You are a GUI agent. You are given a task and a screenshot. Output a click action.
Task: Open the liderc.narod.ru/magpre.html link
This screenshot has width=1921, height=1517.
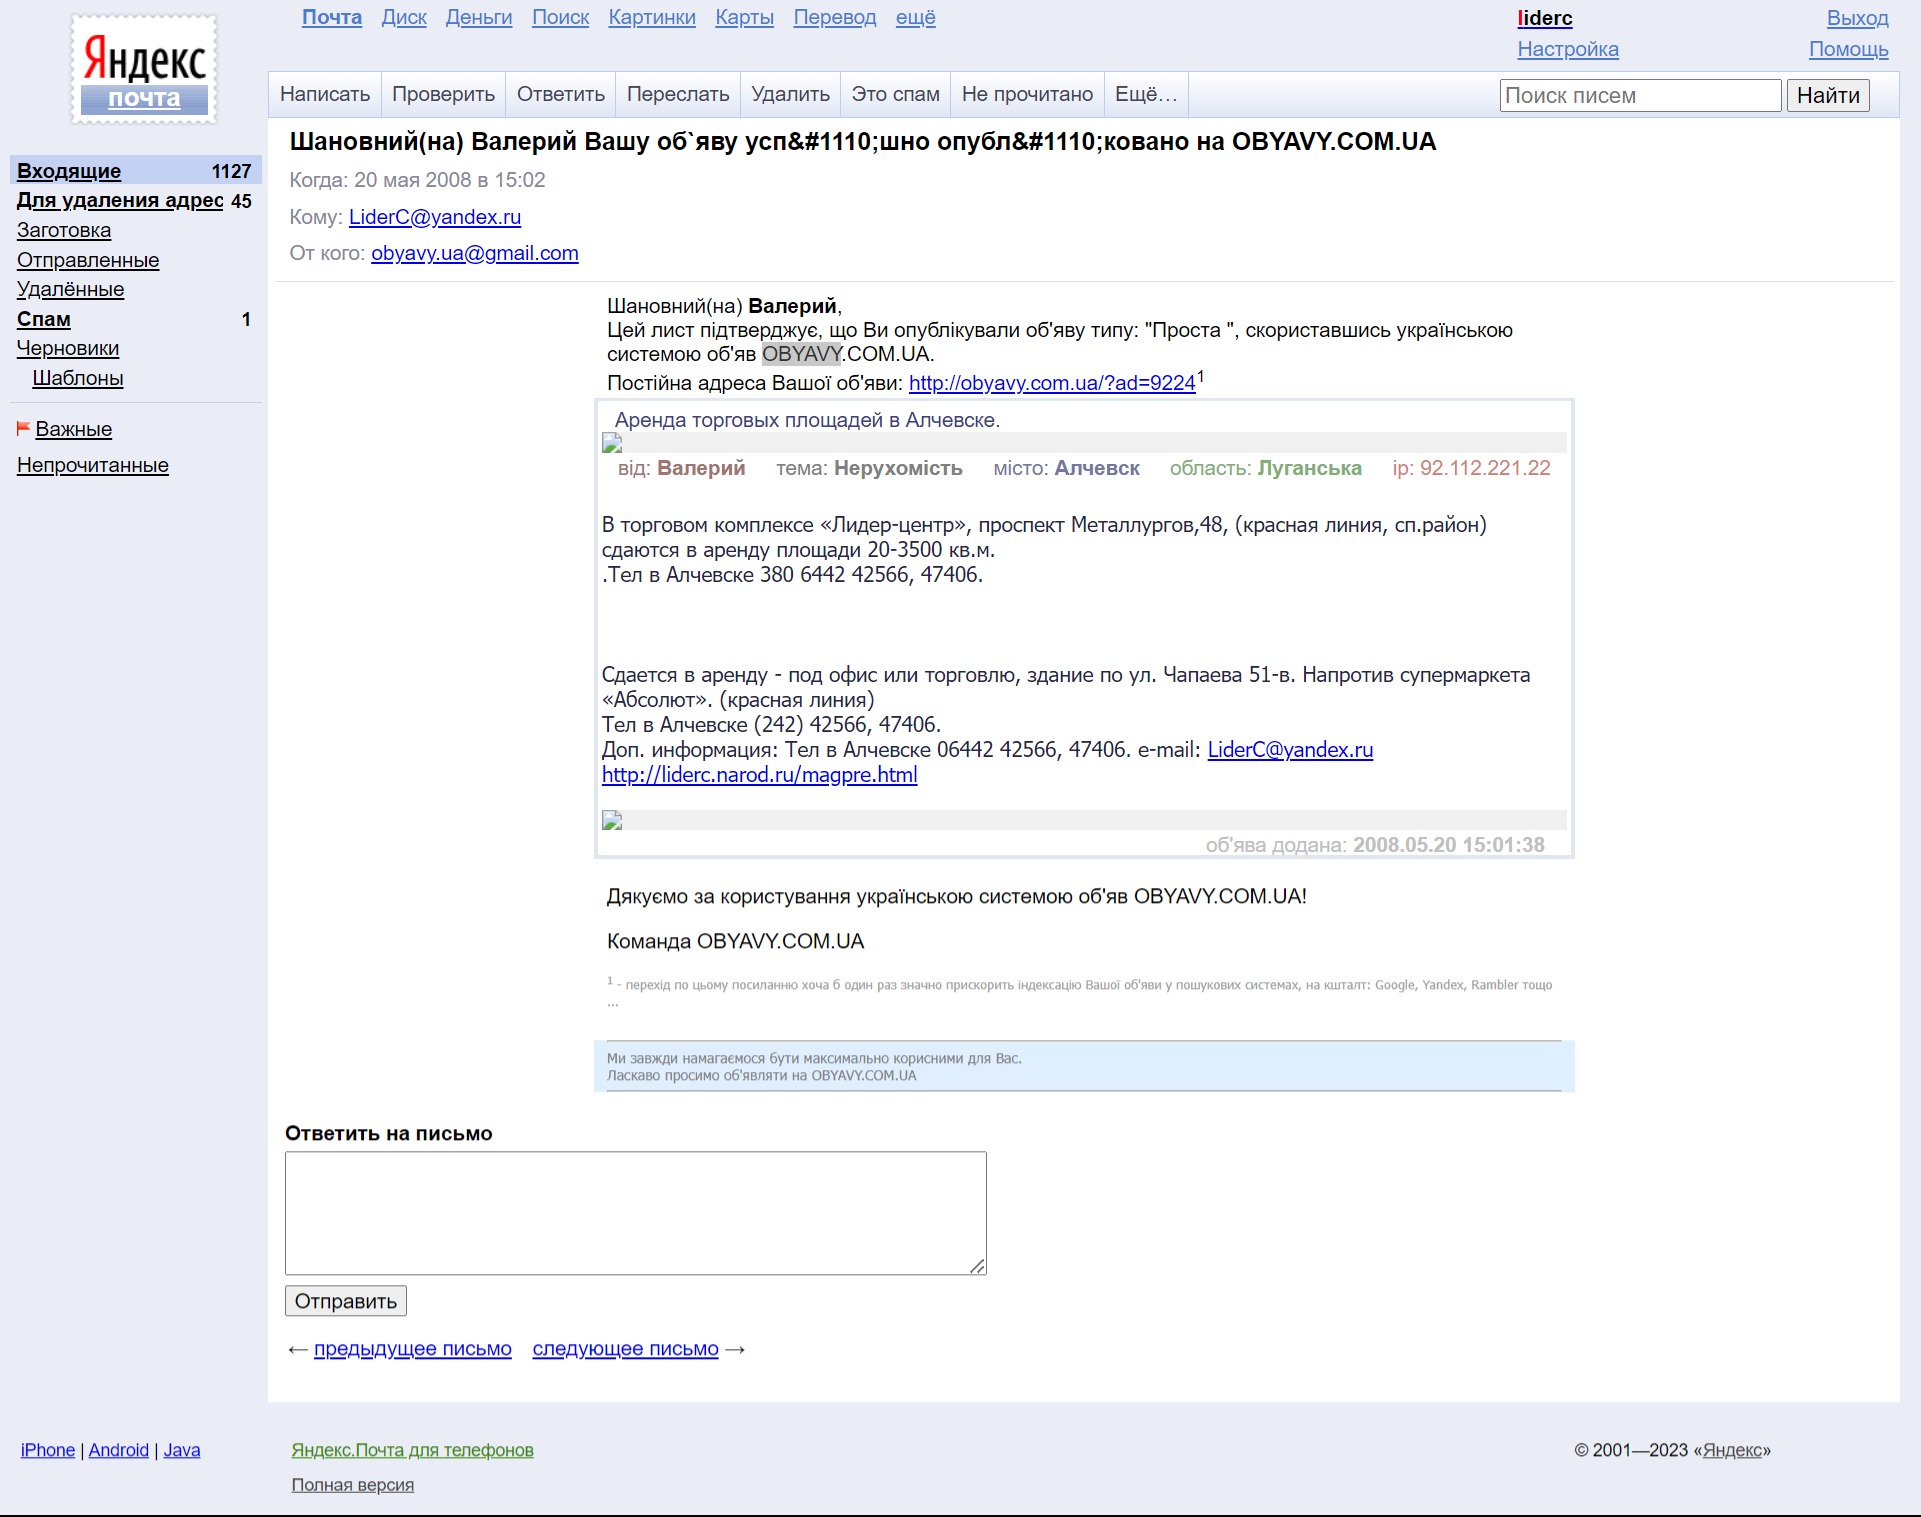(x=760, y=775)
